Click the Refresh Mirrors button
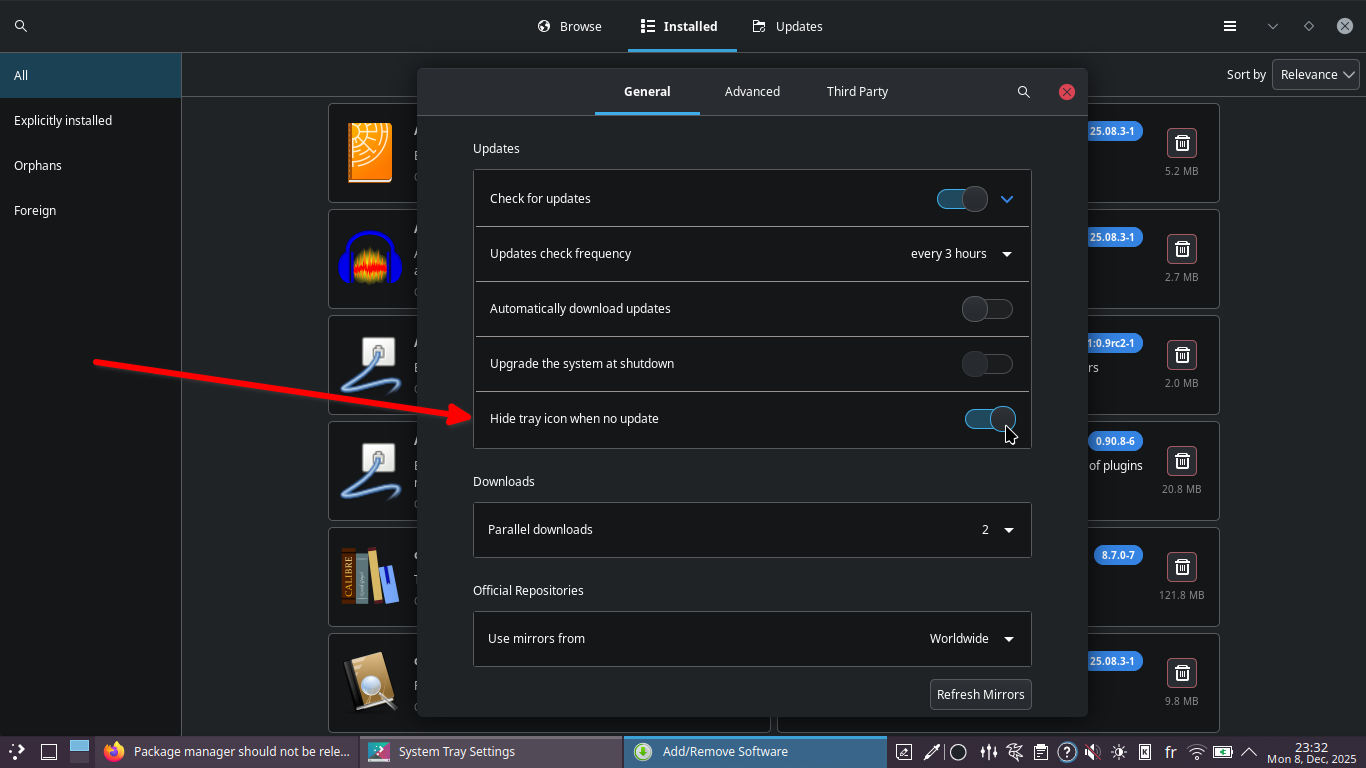Image resolution: width=1366 pixels, height=768 pixels. tap(980, 695)
